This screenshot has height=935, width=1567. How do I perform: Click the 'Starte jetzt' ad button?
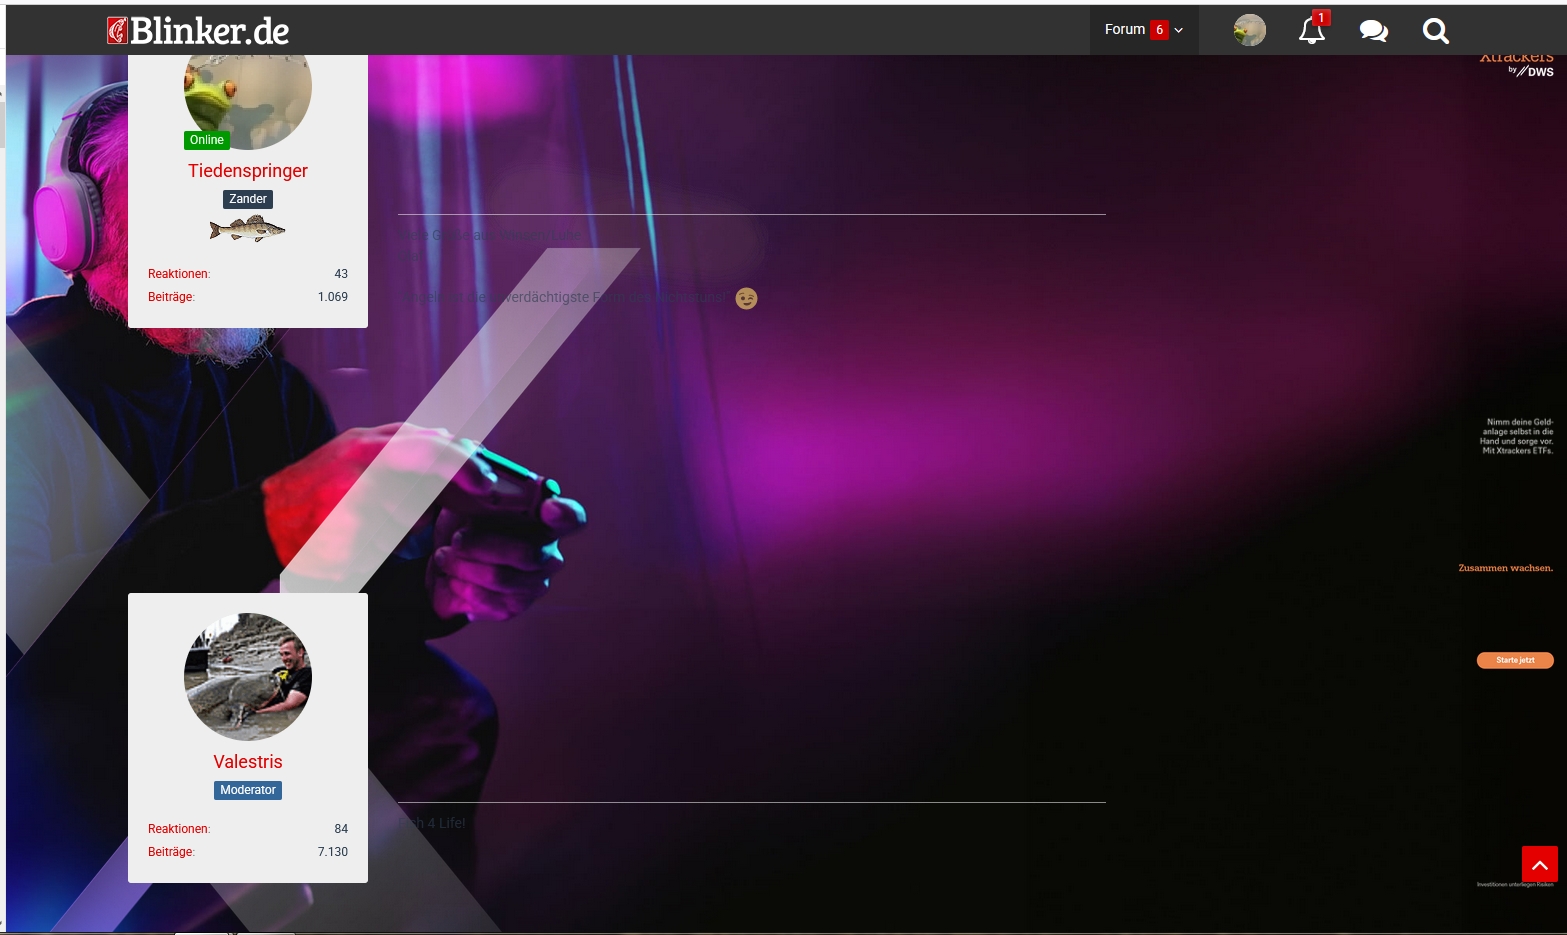pos(1514,660)
